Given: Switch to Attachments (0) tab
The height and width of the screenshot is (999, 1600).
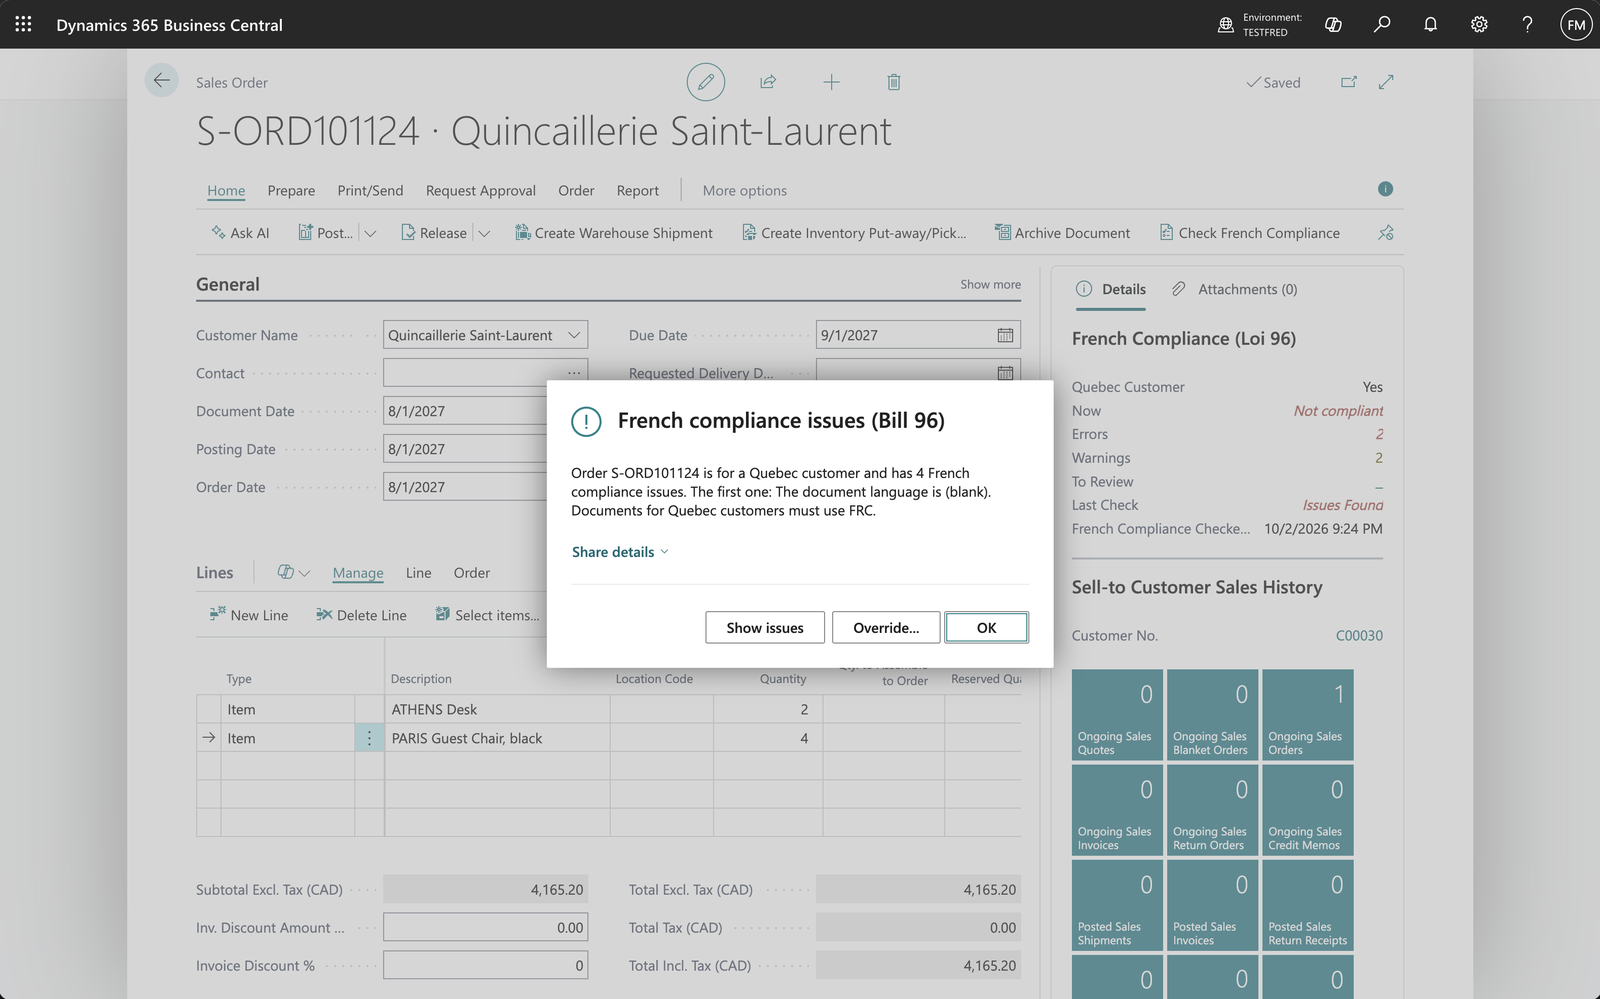Looking at the screenshot, I should [1235, 289].
